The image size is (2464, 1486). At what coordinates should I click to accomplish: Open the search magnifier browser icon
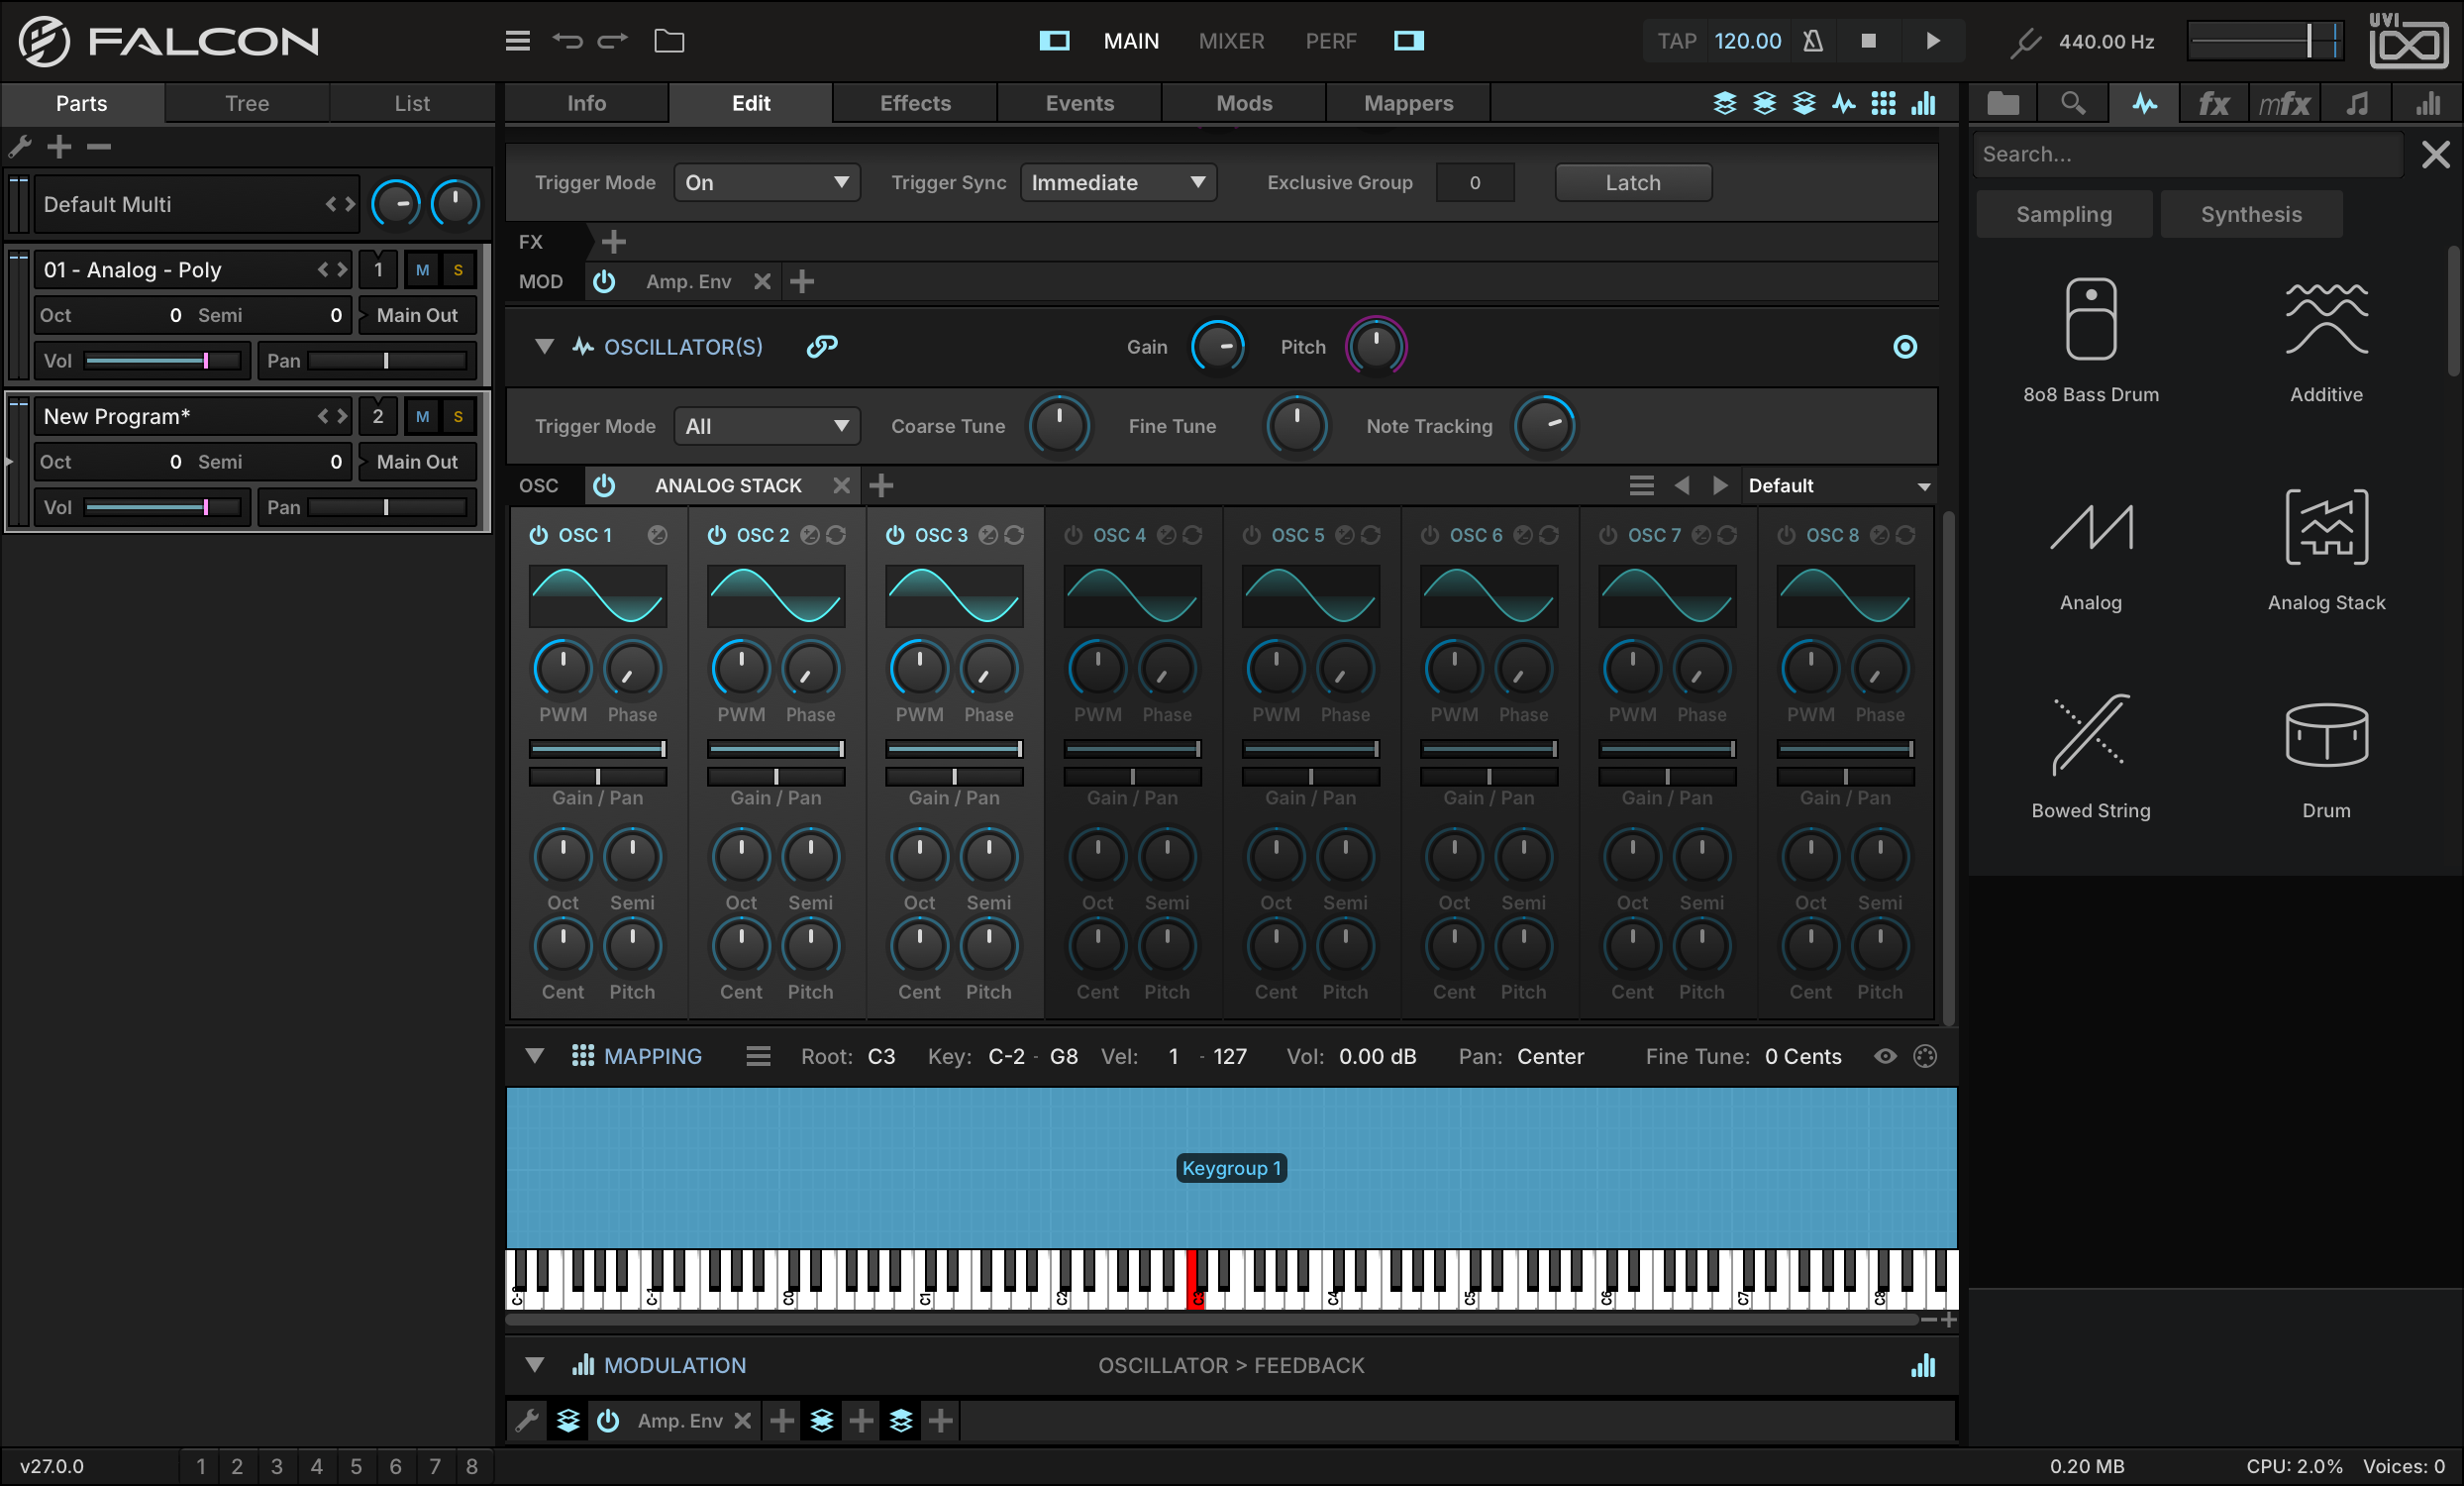click(x=2072, y=103)
